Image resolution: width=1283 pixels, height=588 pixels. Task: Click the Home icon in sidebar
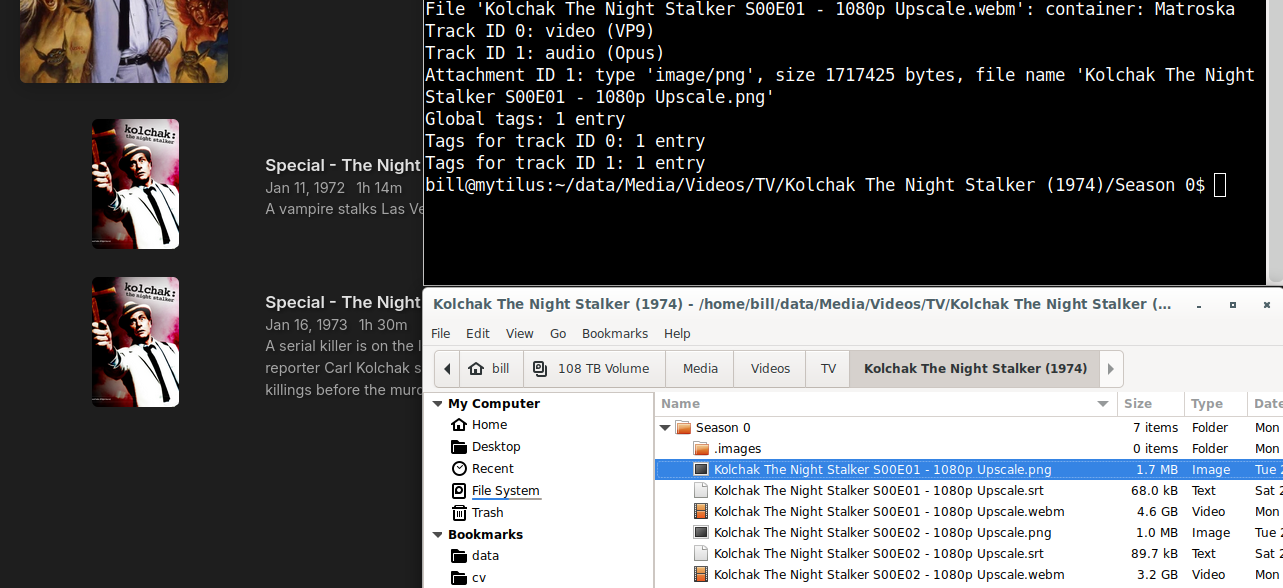coord(459,425)
